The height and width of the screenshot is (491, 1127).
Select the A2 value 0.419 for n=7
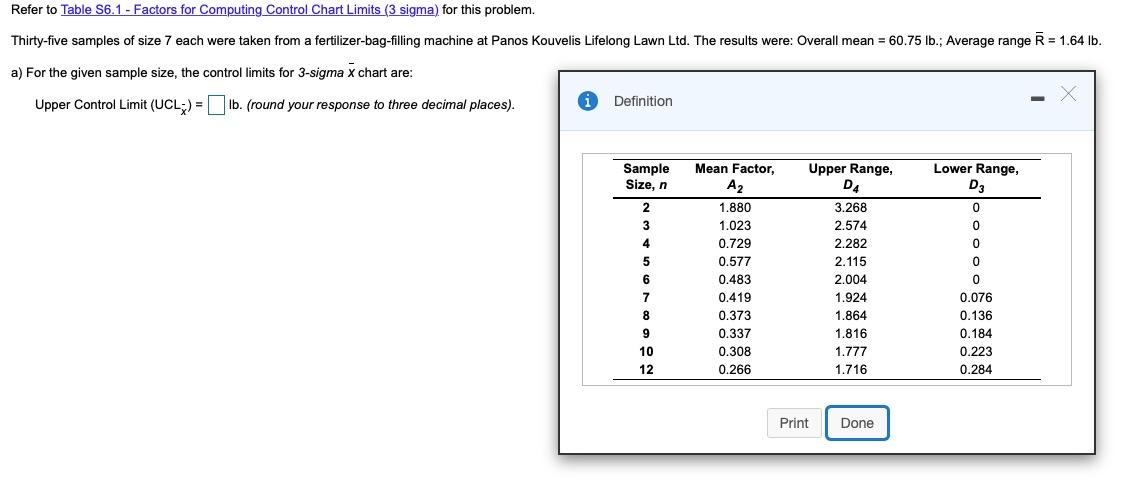point(735,298)
